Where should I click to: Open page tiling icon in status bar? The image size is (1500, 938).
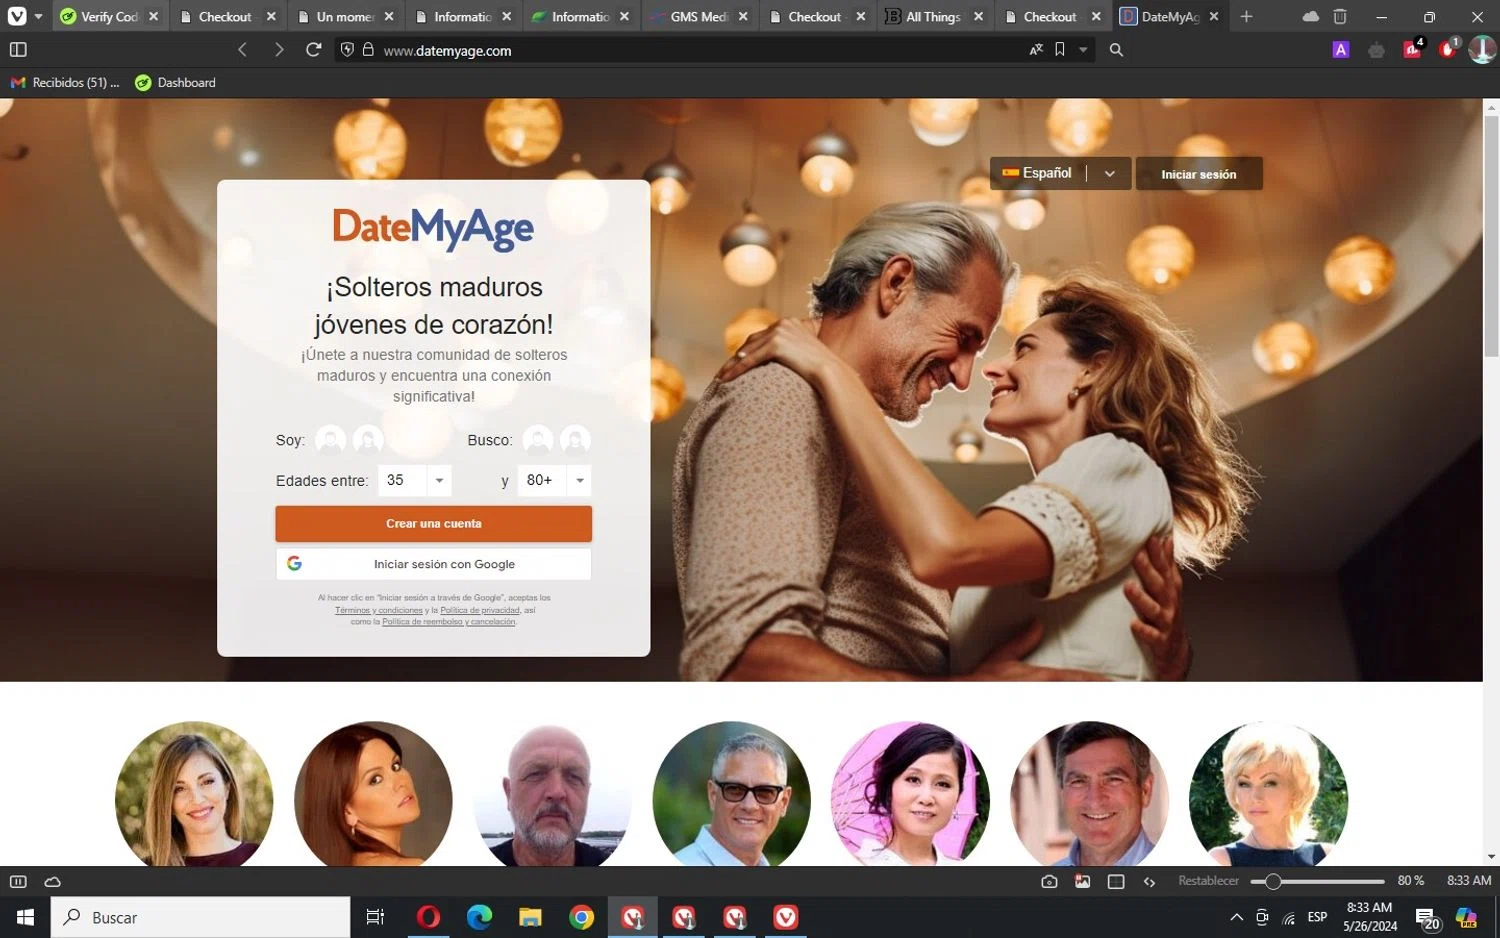pos(1116,881)
